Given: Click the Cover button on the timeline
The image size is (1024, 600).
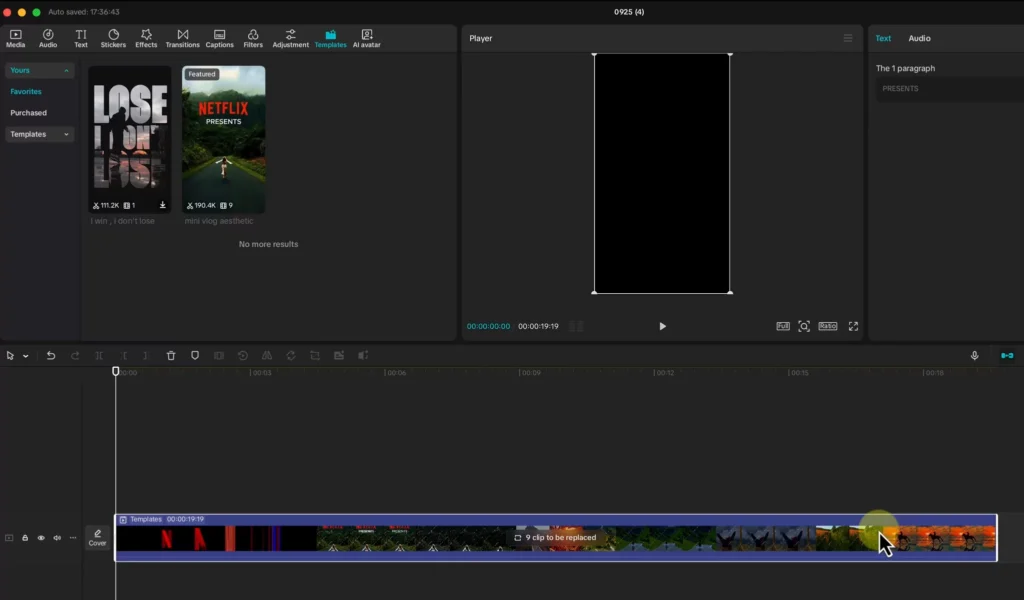Looking at the screenshot, I should pos(97,537).
